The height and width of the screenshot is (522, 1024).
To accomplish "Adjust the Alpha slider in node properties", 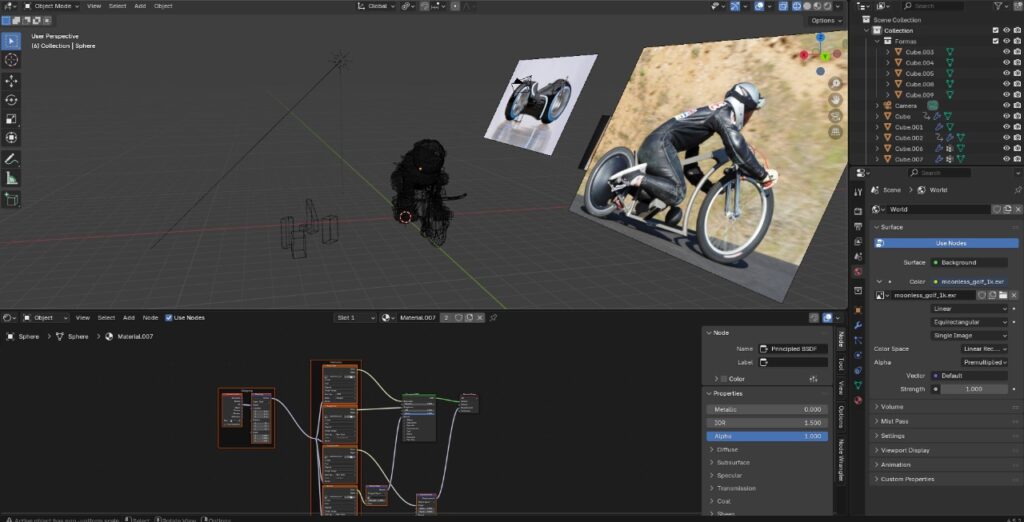I will click(x=767, y=436).
